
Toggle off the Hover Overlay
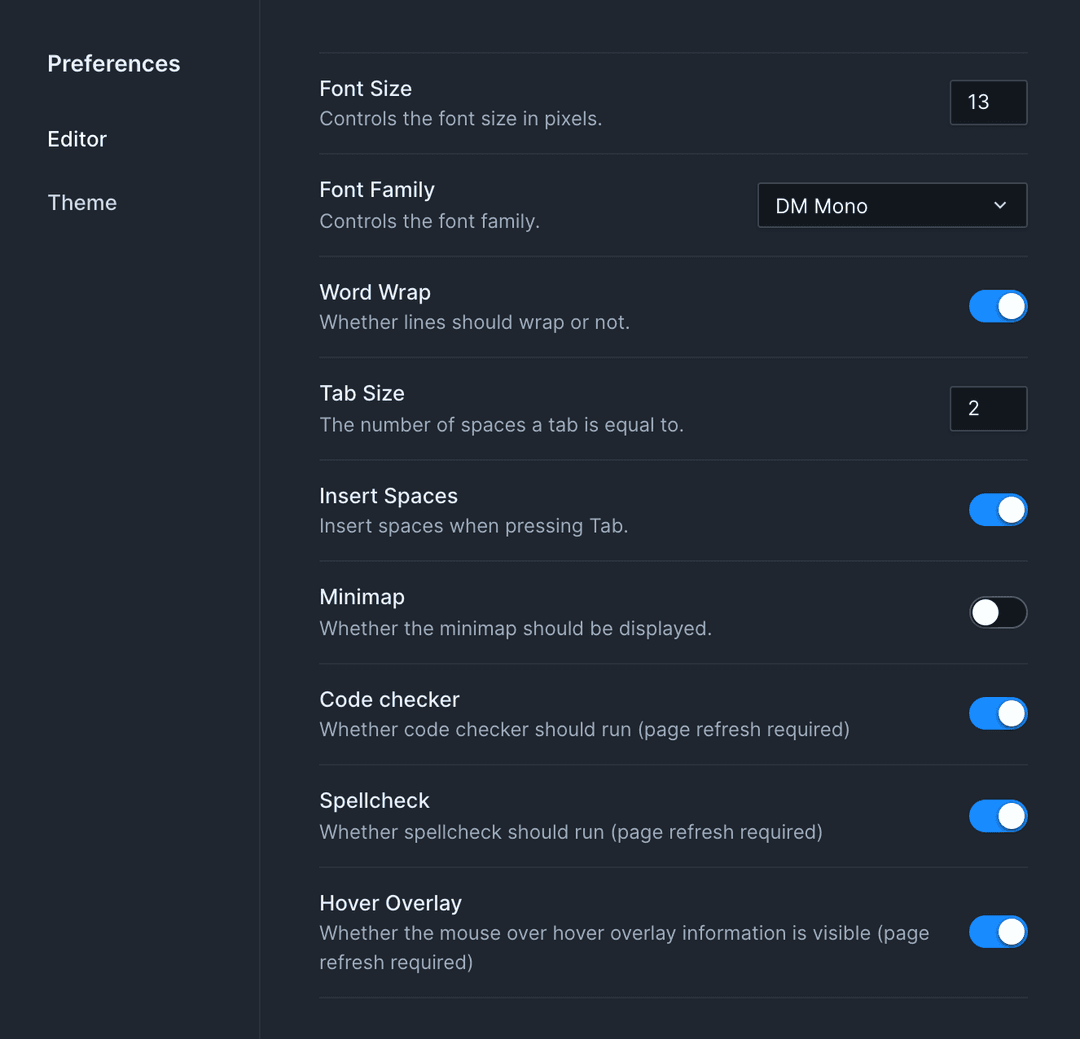tap(998, 931)
